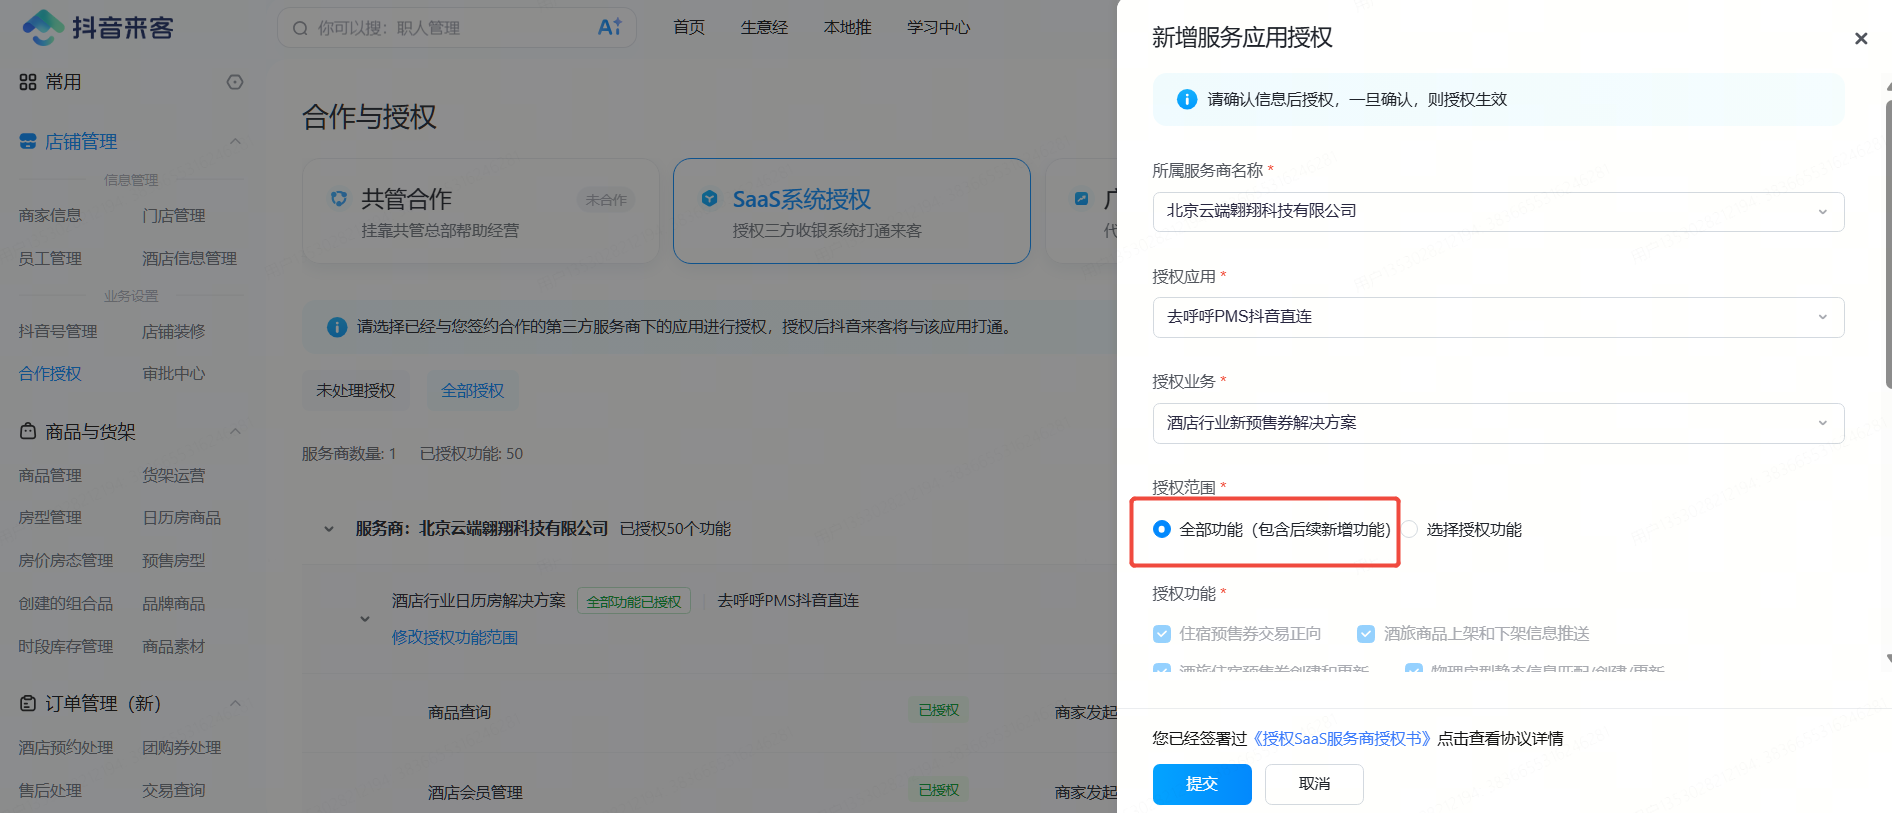The width and height of the screenshot is (1892, 813).
Task: Click the 取消 button
Action: (x=1314, y=784)
